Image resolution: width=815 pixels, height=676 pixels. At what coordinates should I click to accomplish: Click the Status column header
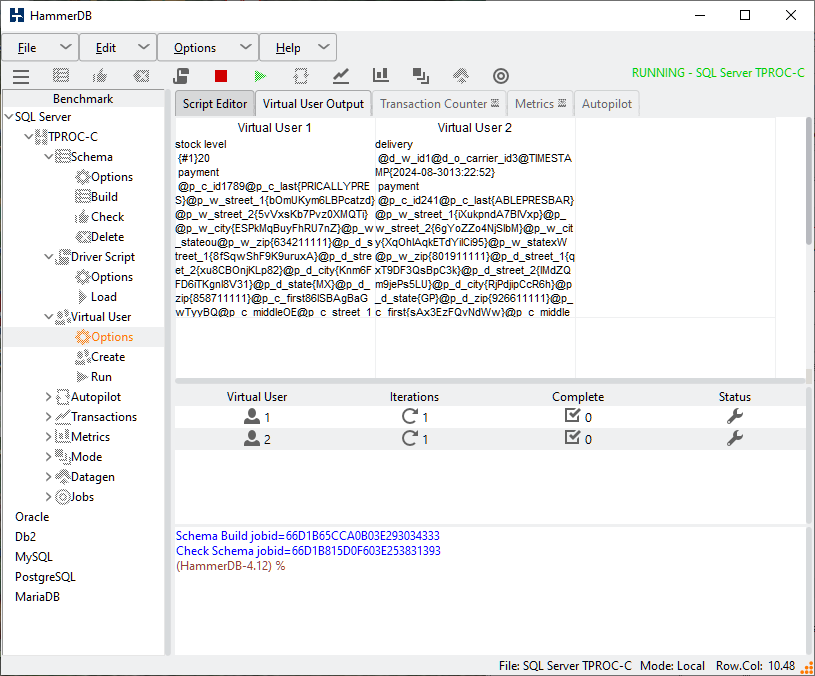(735, 397)
